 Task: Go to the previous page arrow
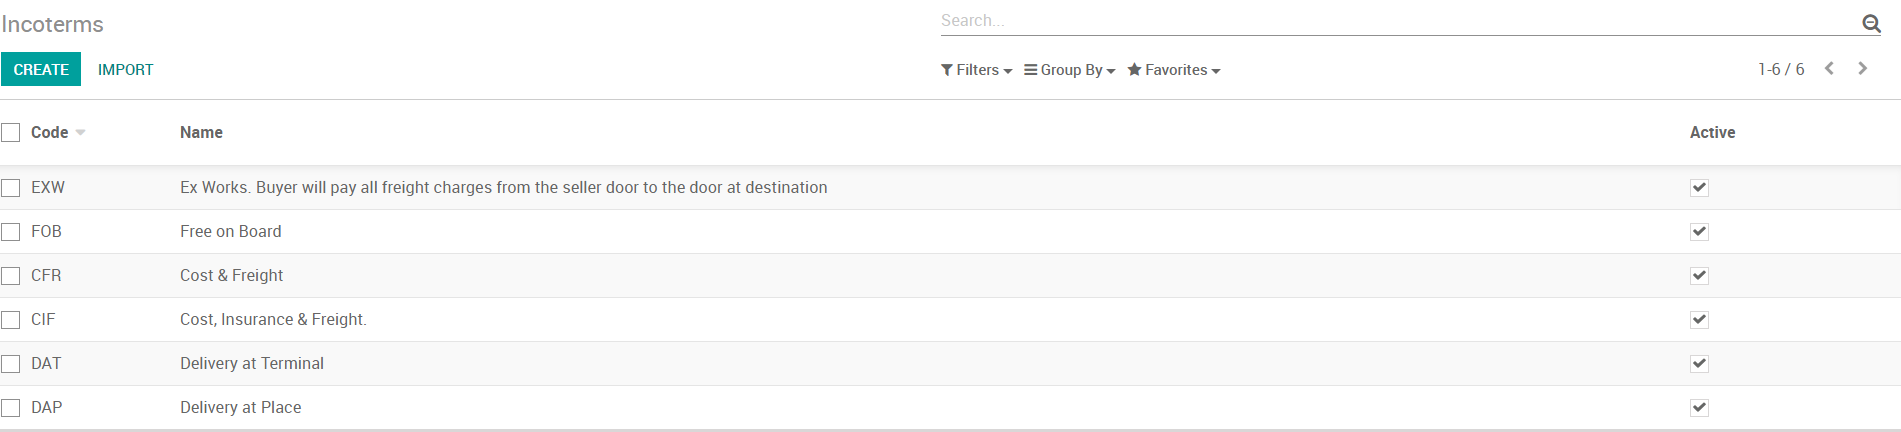pyautogui.click(x=1829, y=69)
